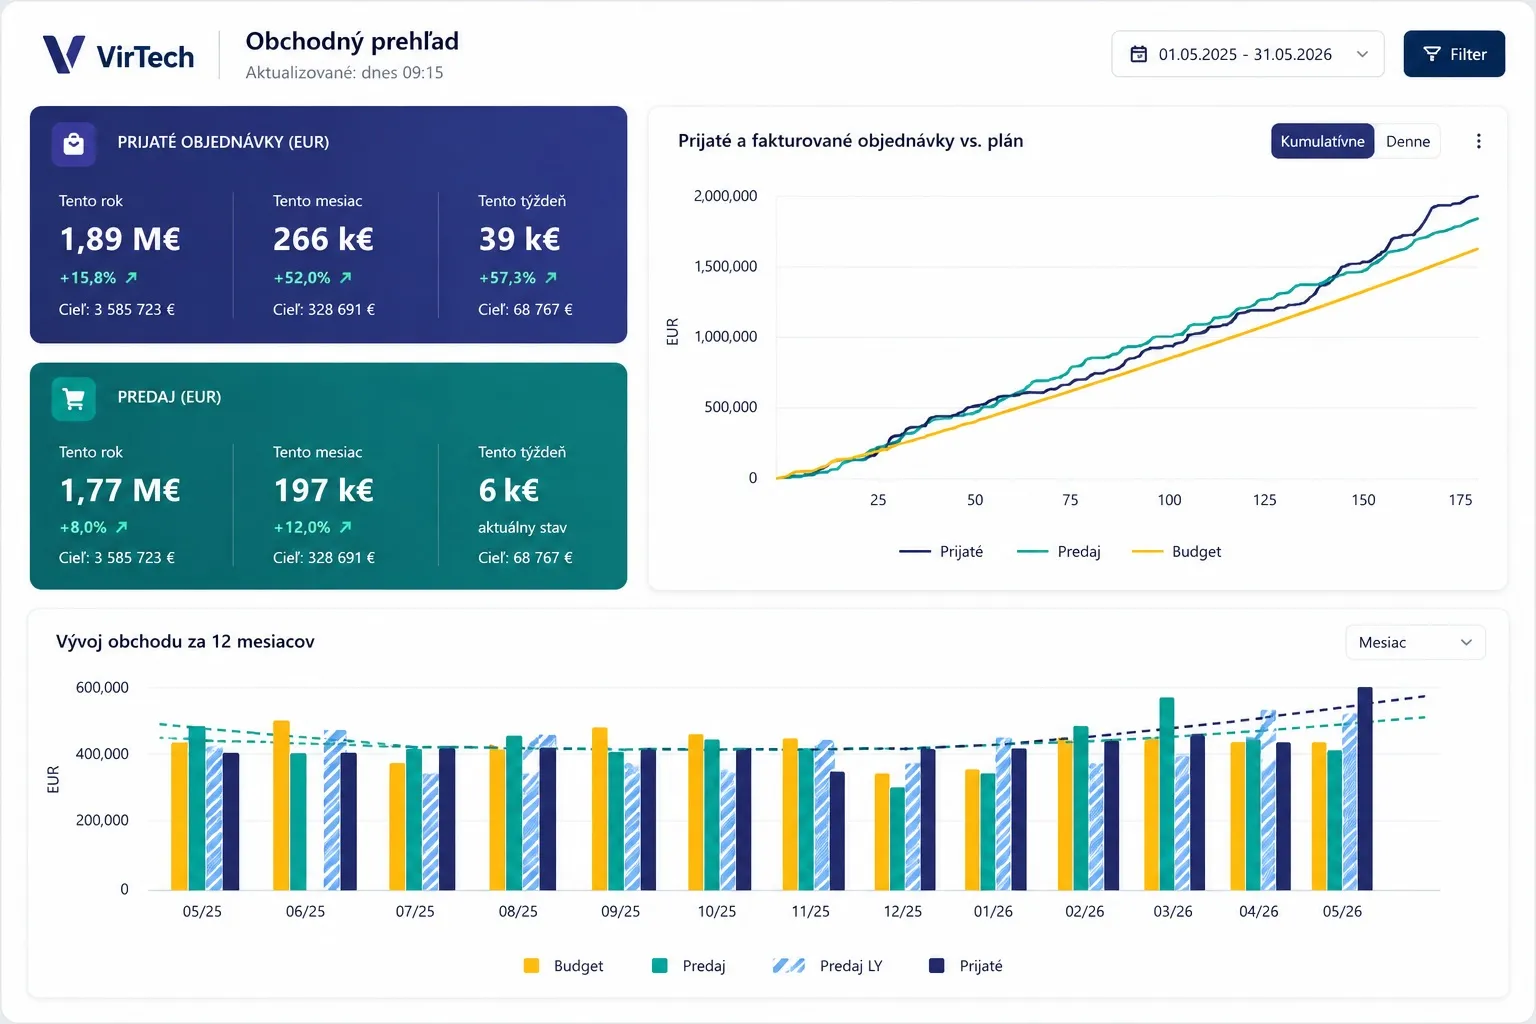The image size is (1536, 1024).
Task: Click the shopping cart icon for Predaj
Action: tap(74, 399)
